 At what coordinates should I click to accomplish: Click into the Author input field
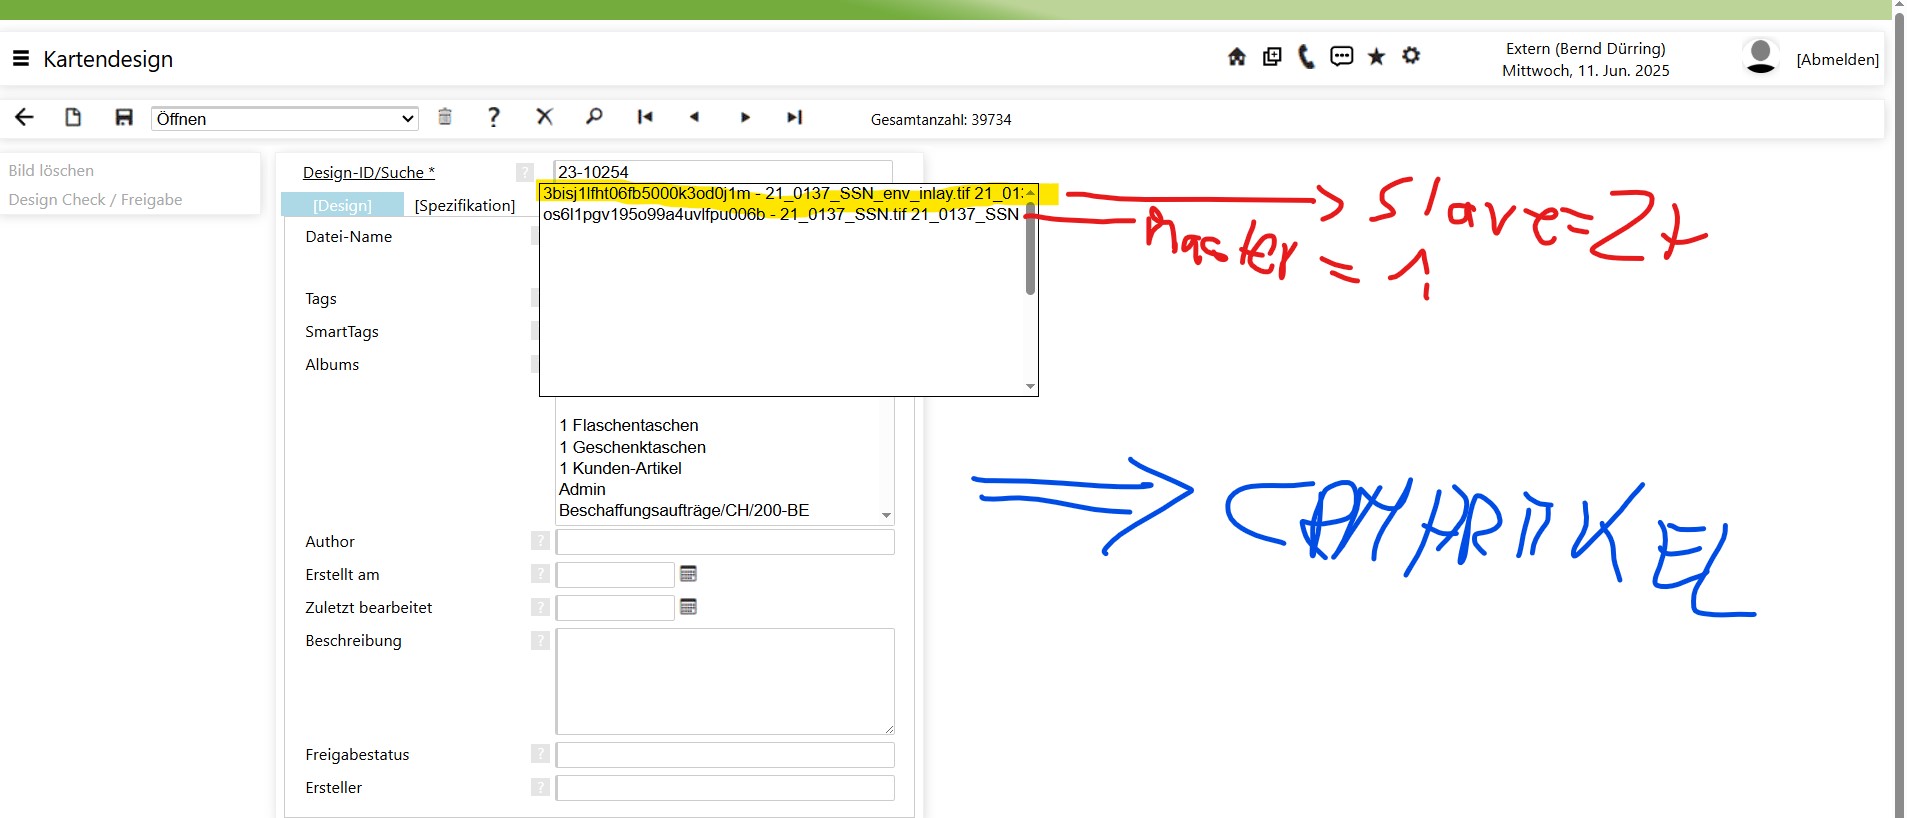tap(725, 542)
